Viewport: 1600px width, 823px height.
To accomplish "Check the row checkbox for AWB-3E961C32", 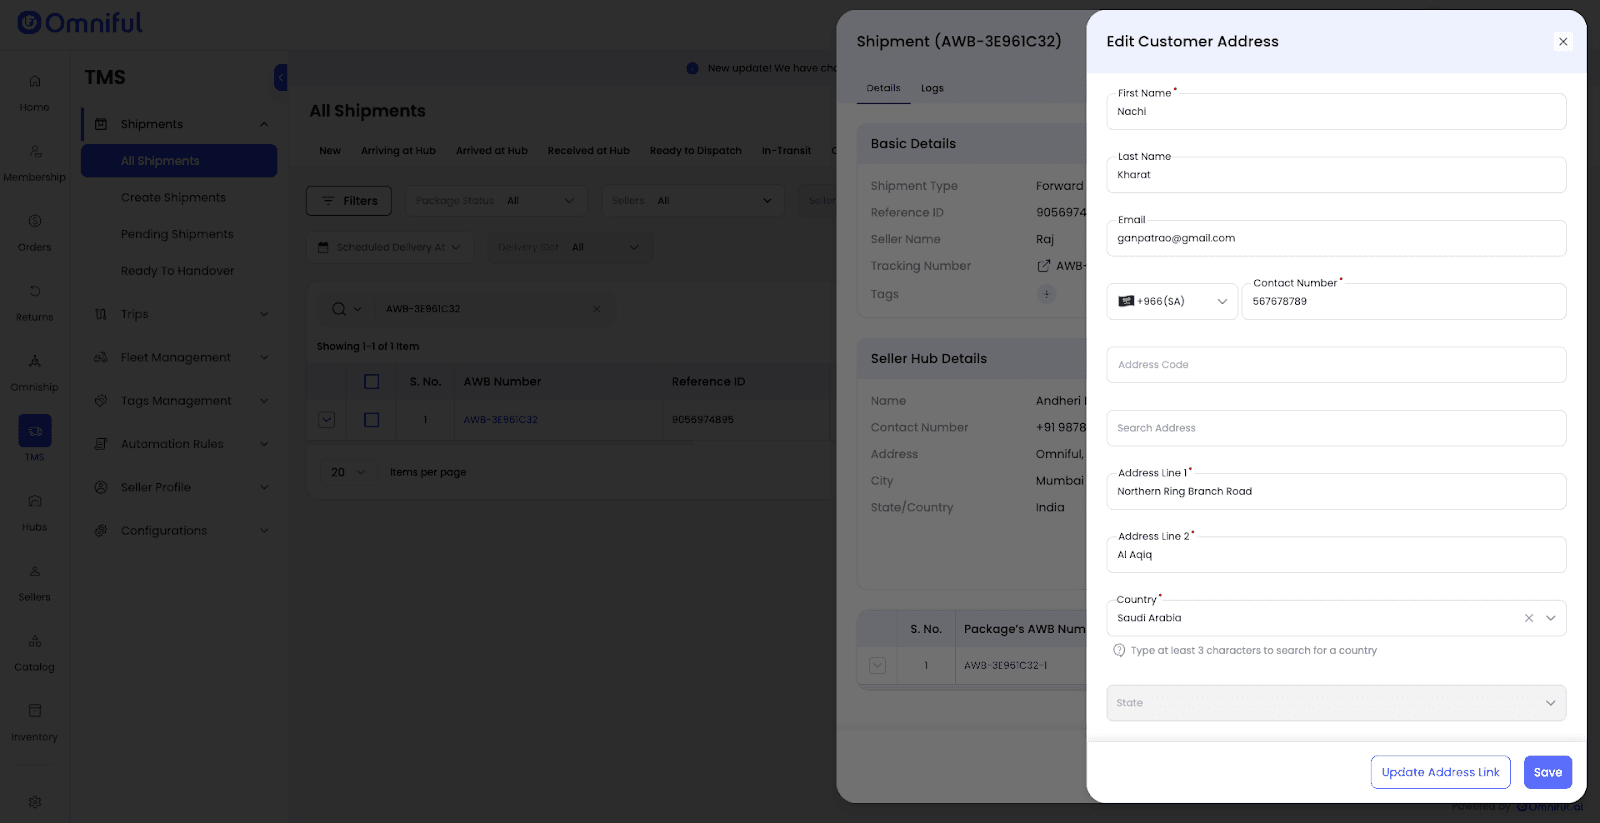I will (x=371, y=420).
